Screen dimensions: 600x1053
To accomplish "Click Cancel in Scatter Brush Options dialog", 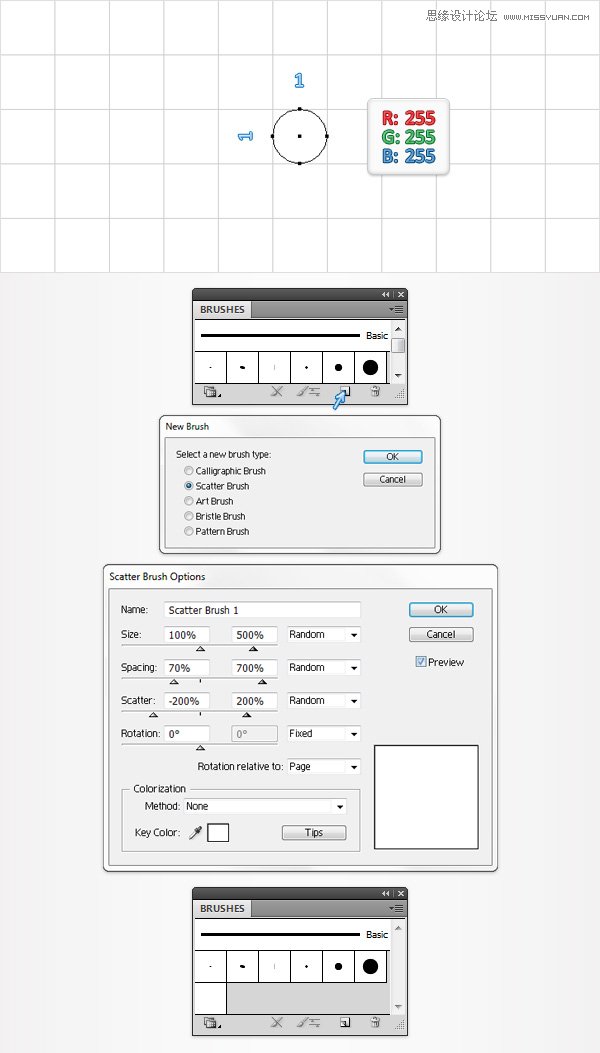I will [x=441, y=634].
